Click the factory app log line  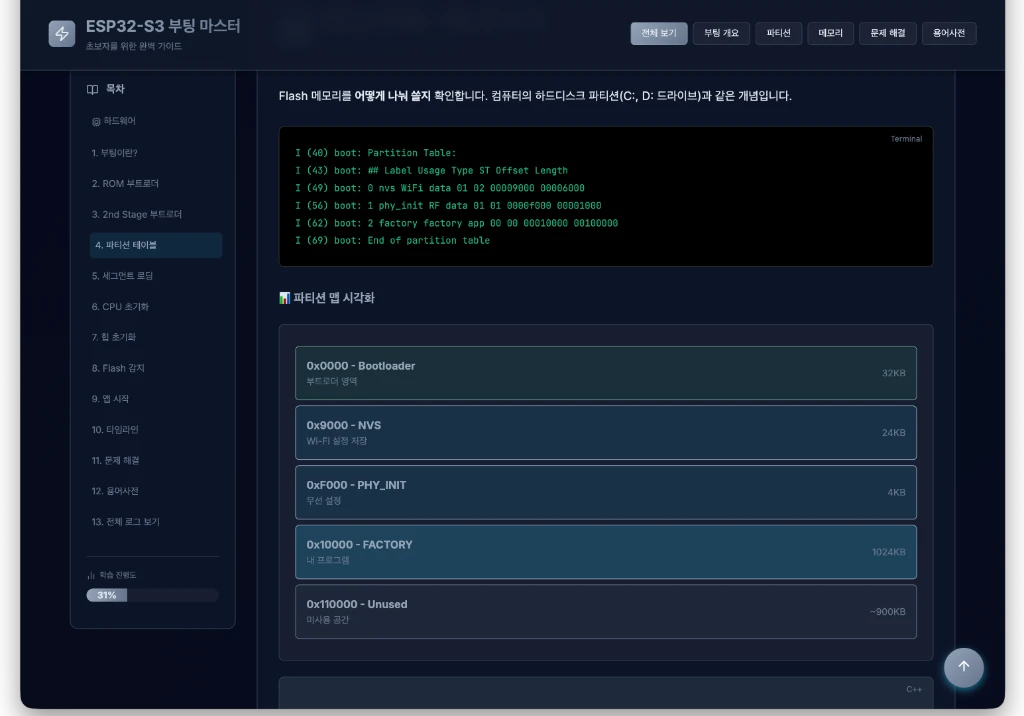456,223
